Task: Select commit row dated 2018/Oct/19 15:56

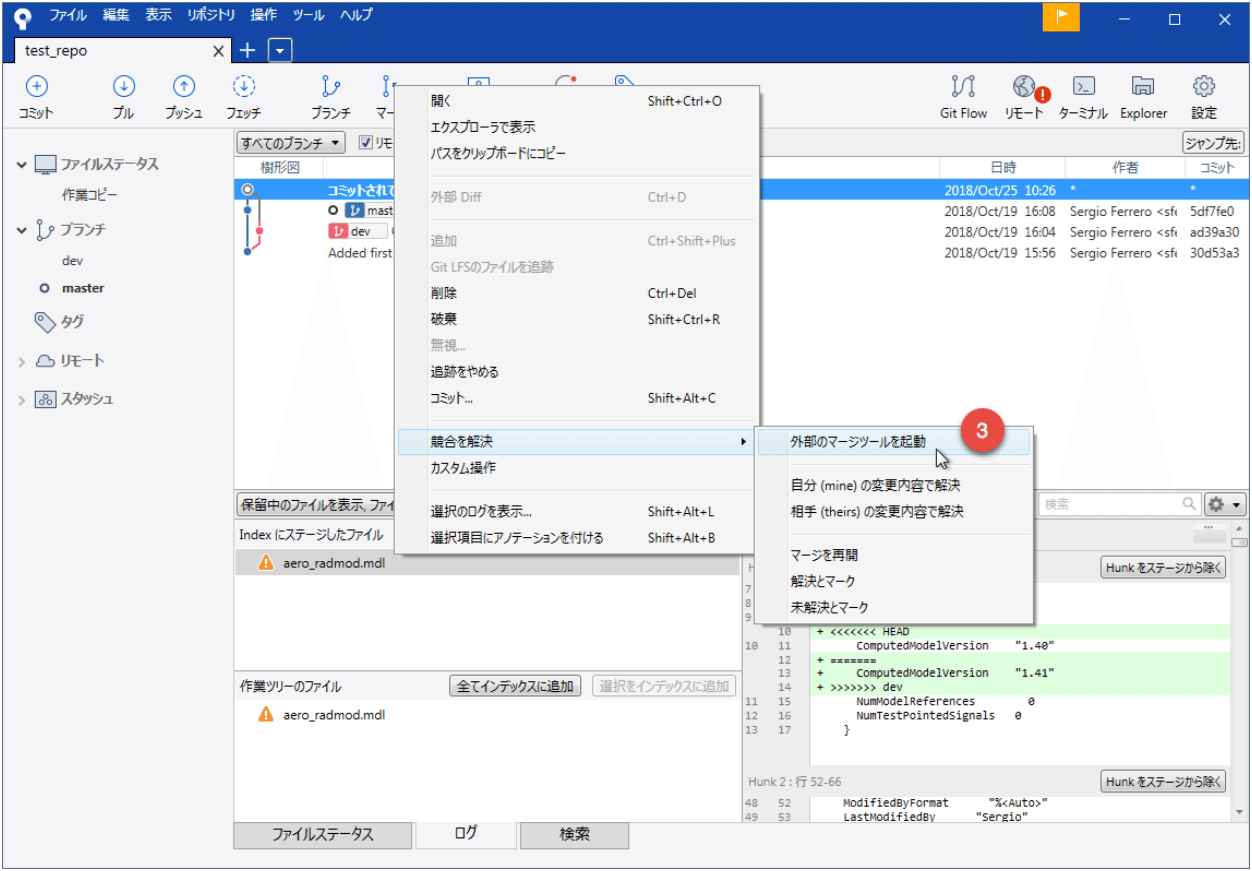Action: [740, 253]
